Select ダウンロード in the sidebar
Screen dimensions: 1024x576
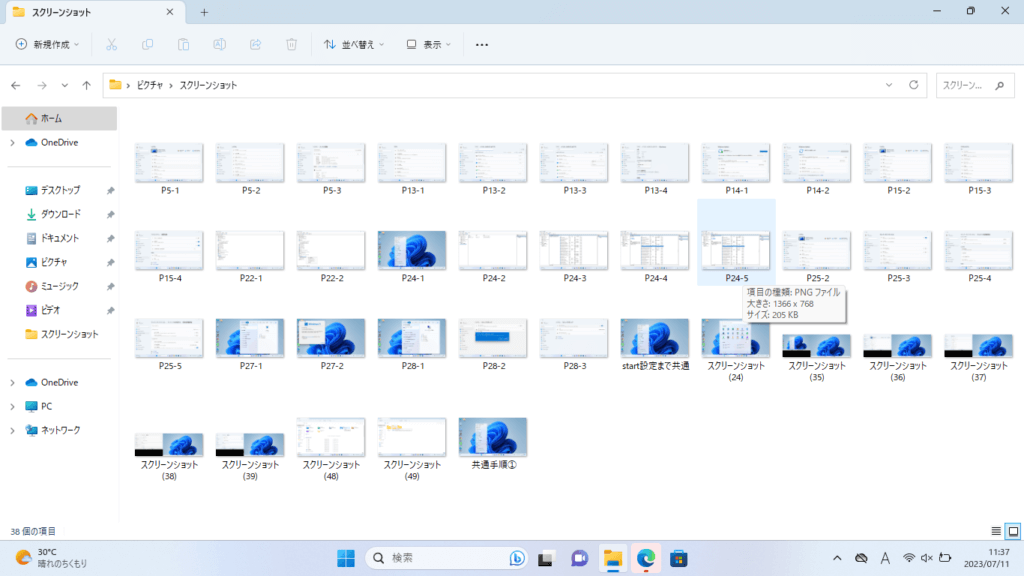(60, 214)
